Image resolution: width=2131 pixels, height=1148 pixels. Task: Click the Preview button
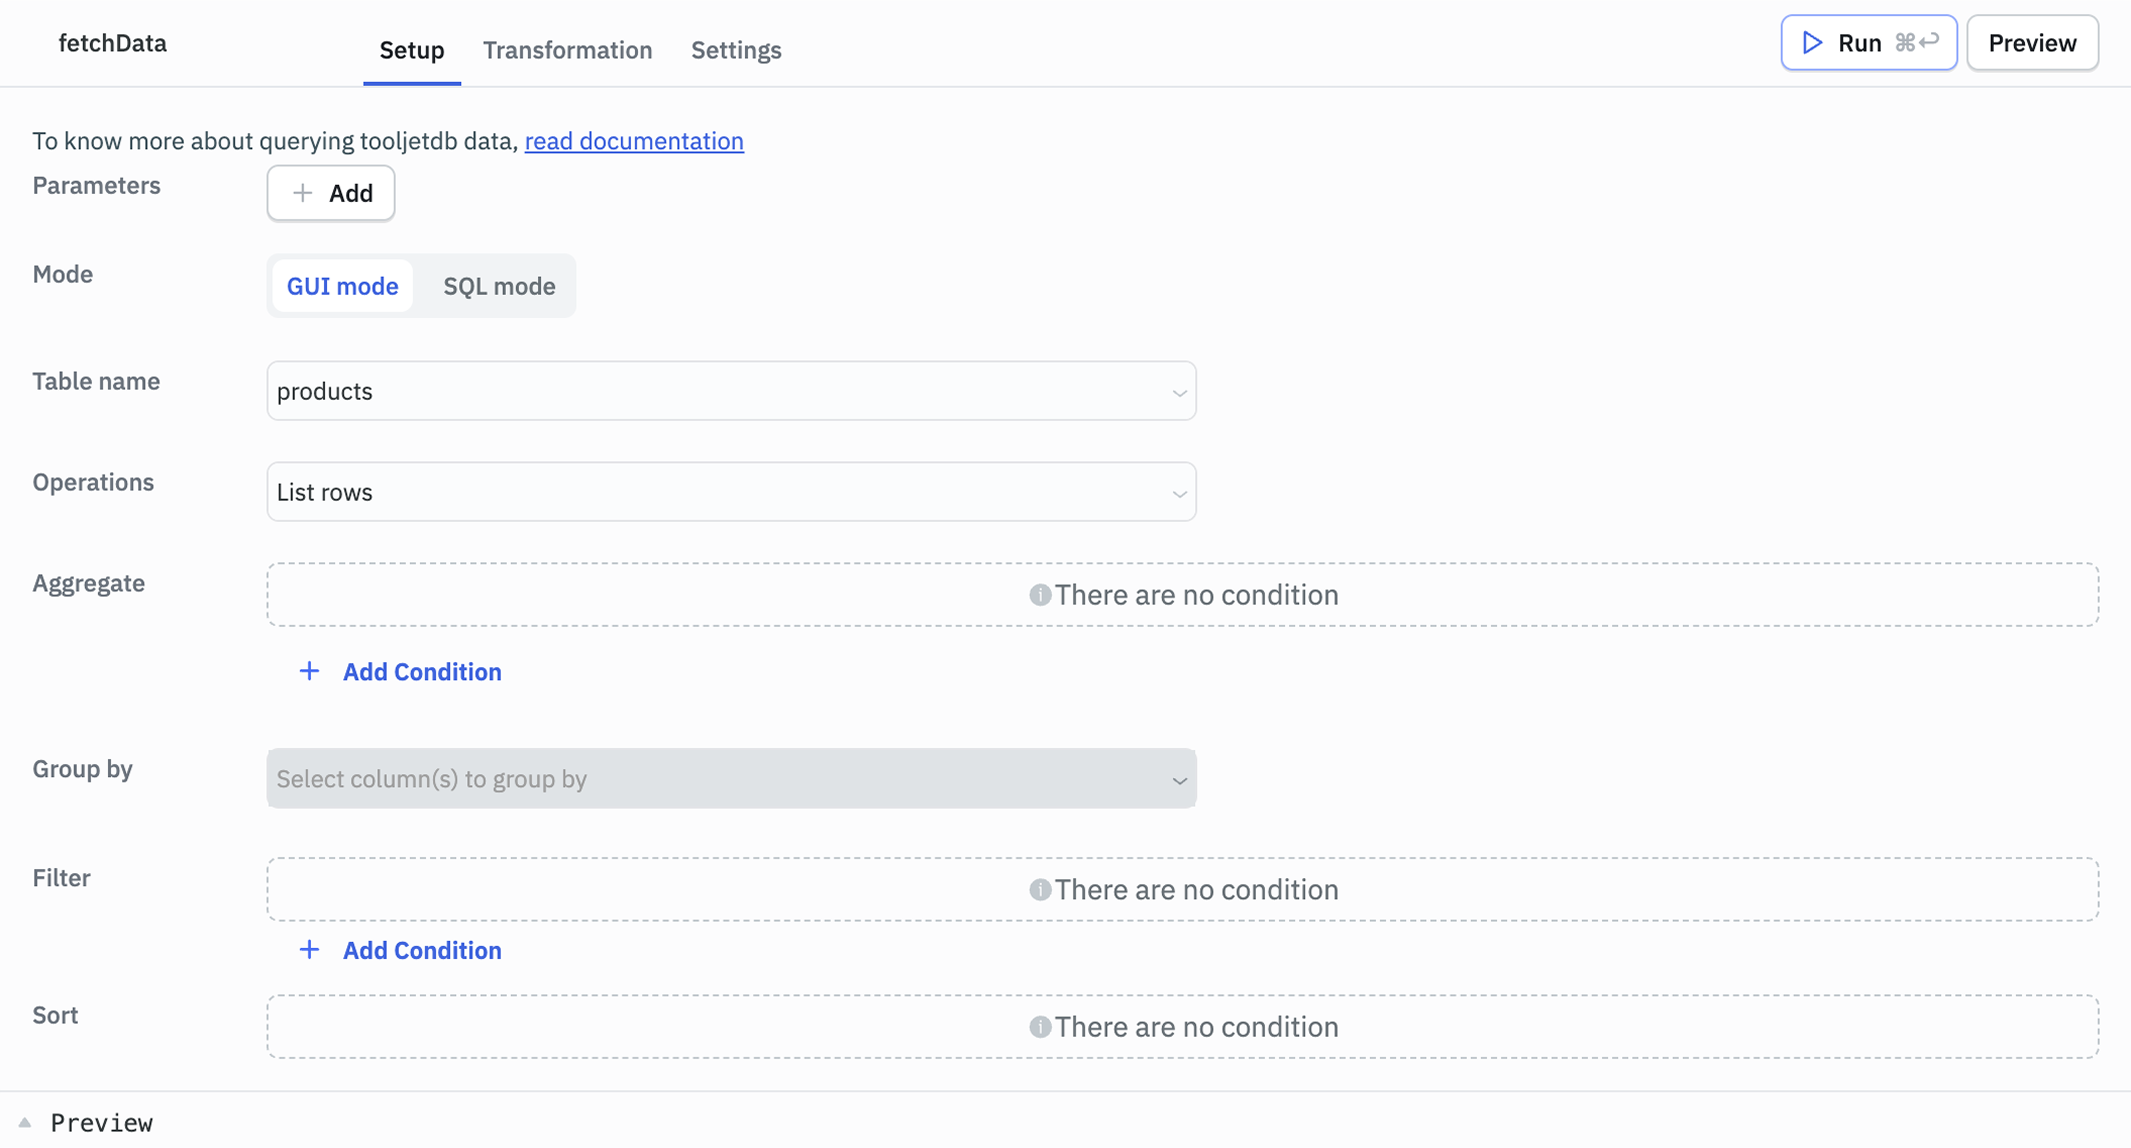tap(2031, 42)
